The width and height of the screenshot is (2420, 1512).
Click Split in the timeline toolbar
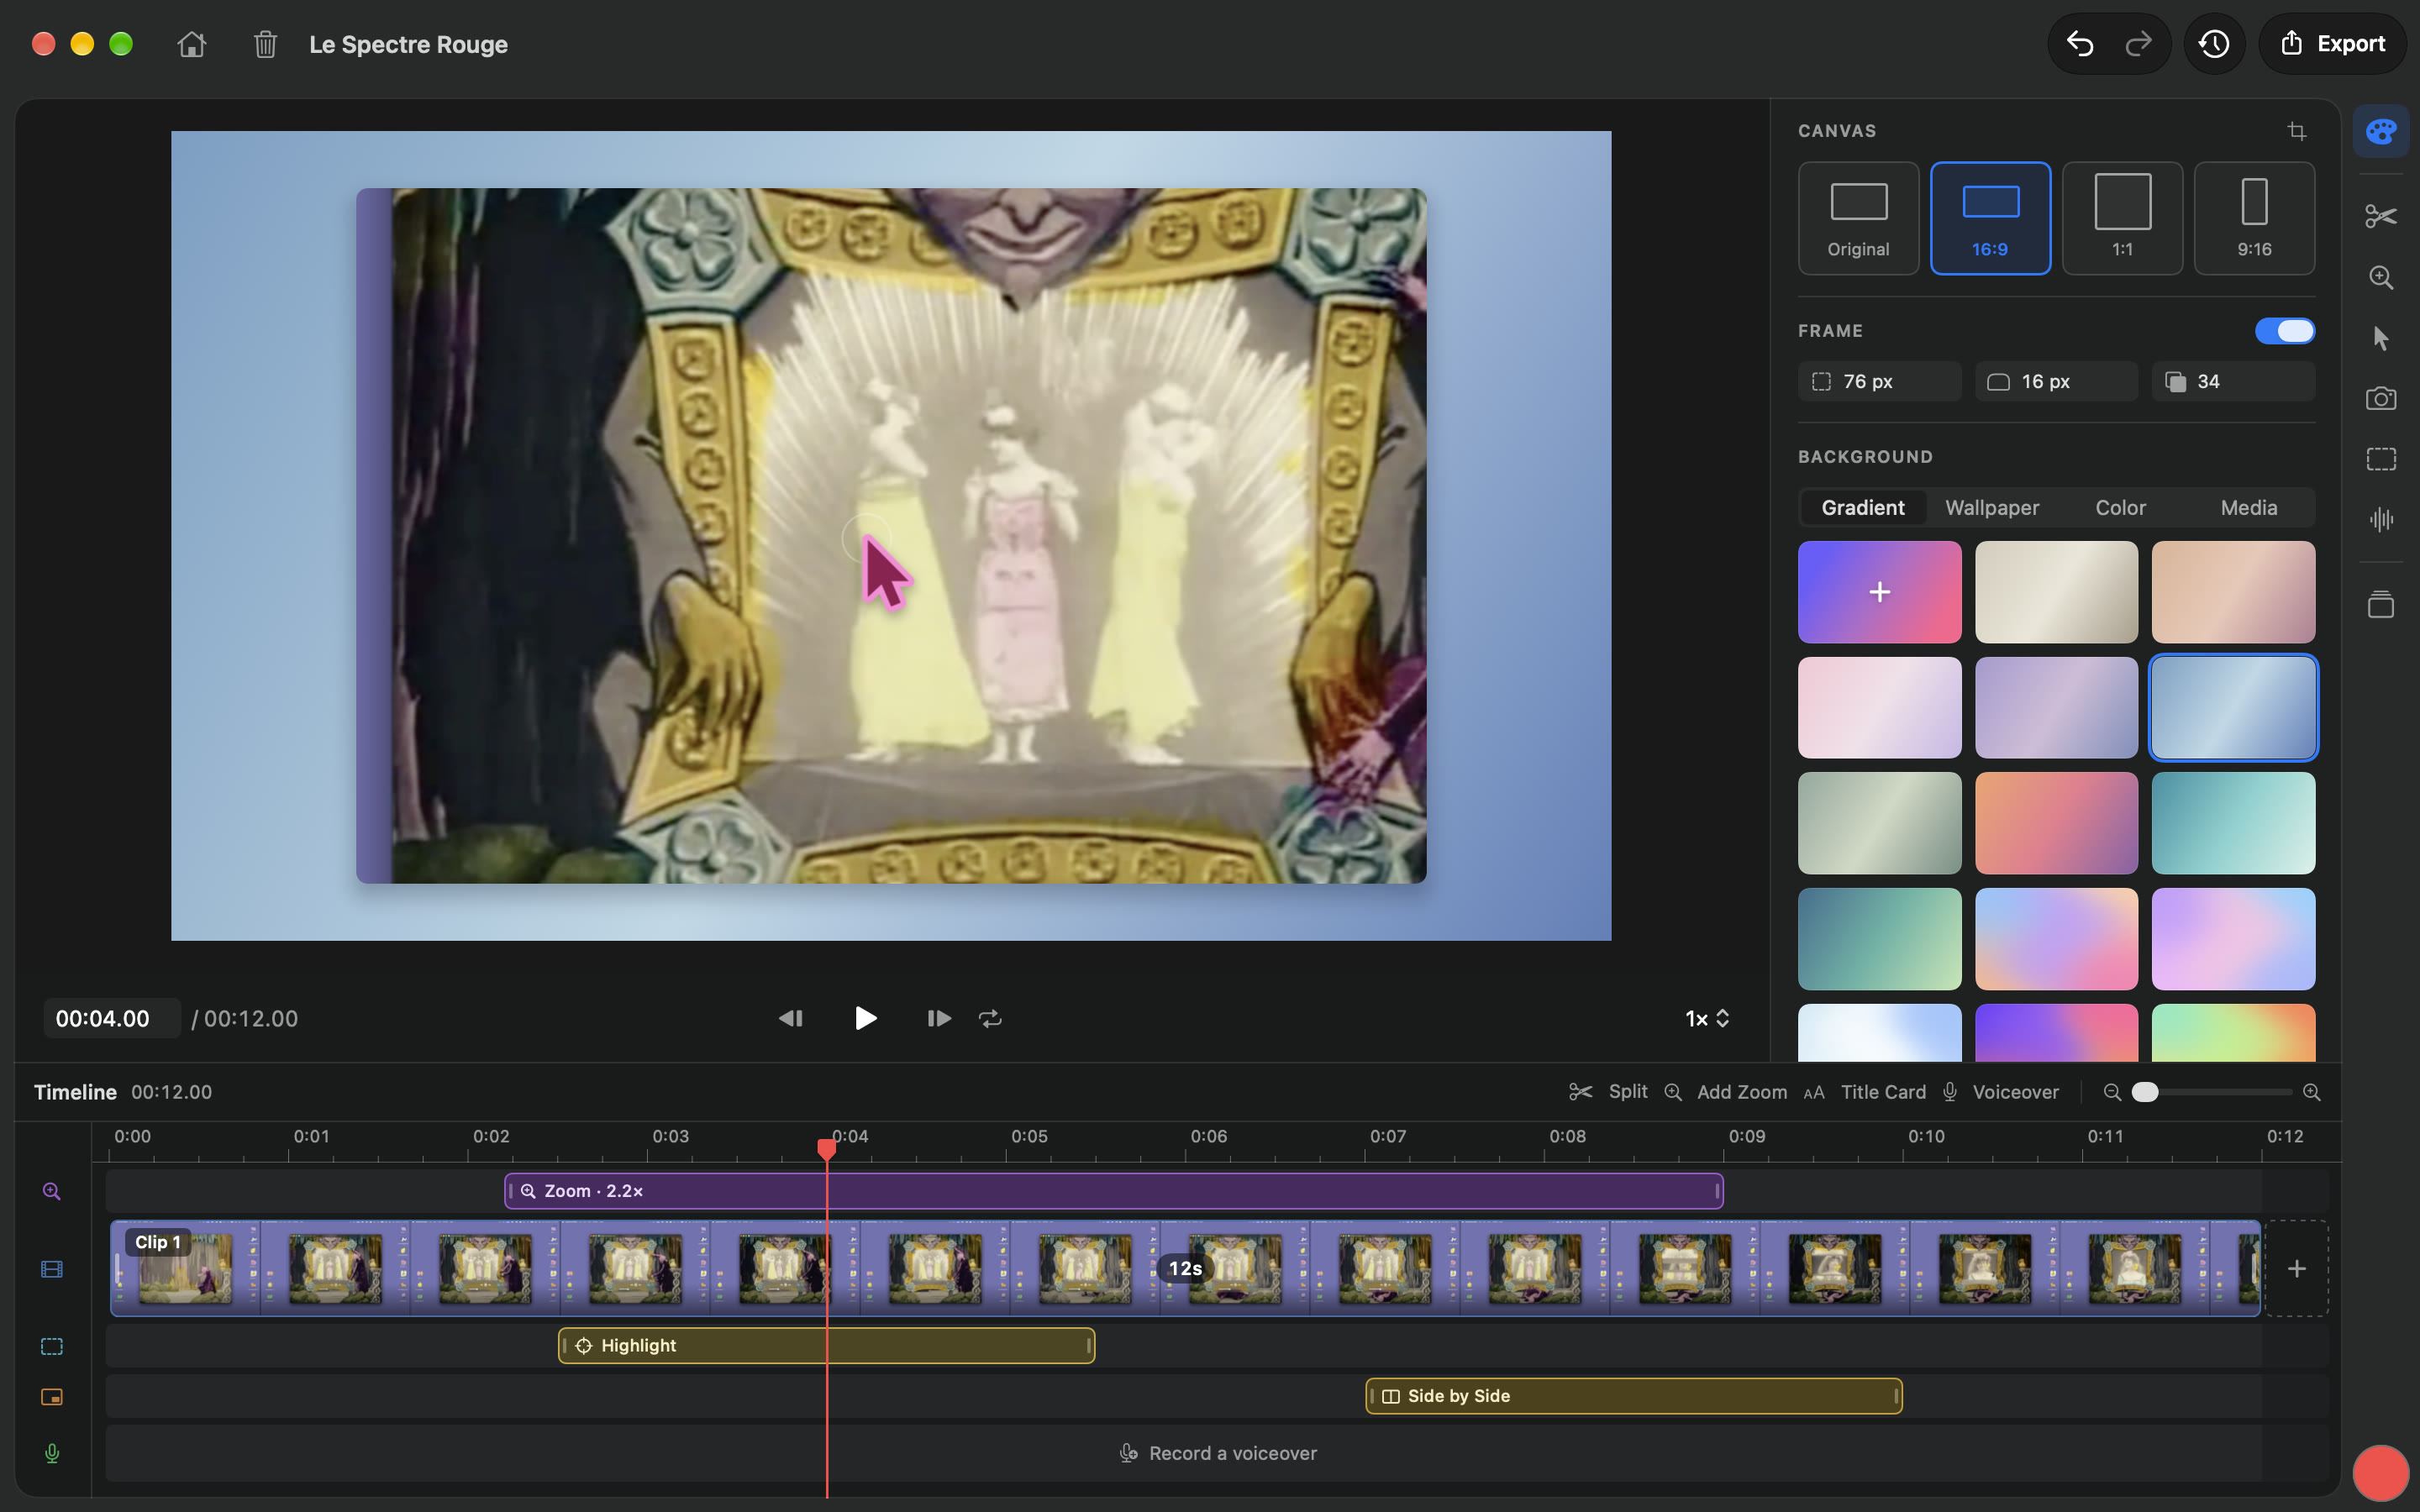coord(1609,1092)
